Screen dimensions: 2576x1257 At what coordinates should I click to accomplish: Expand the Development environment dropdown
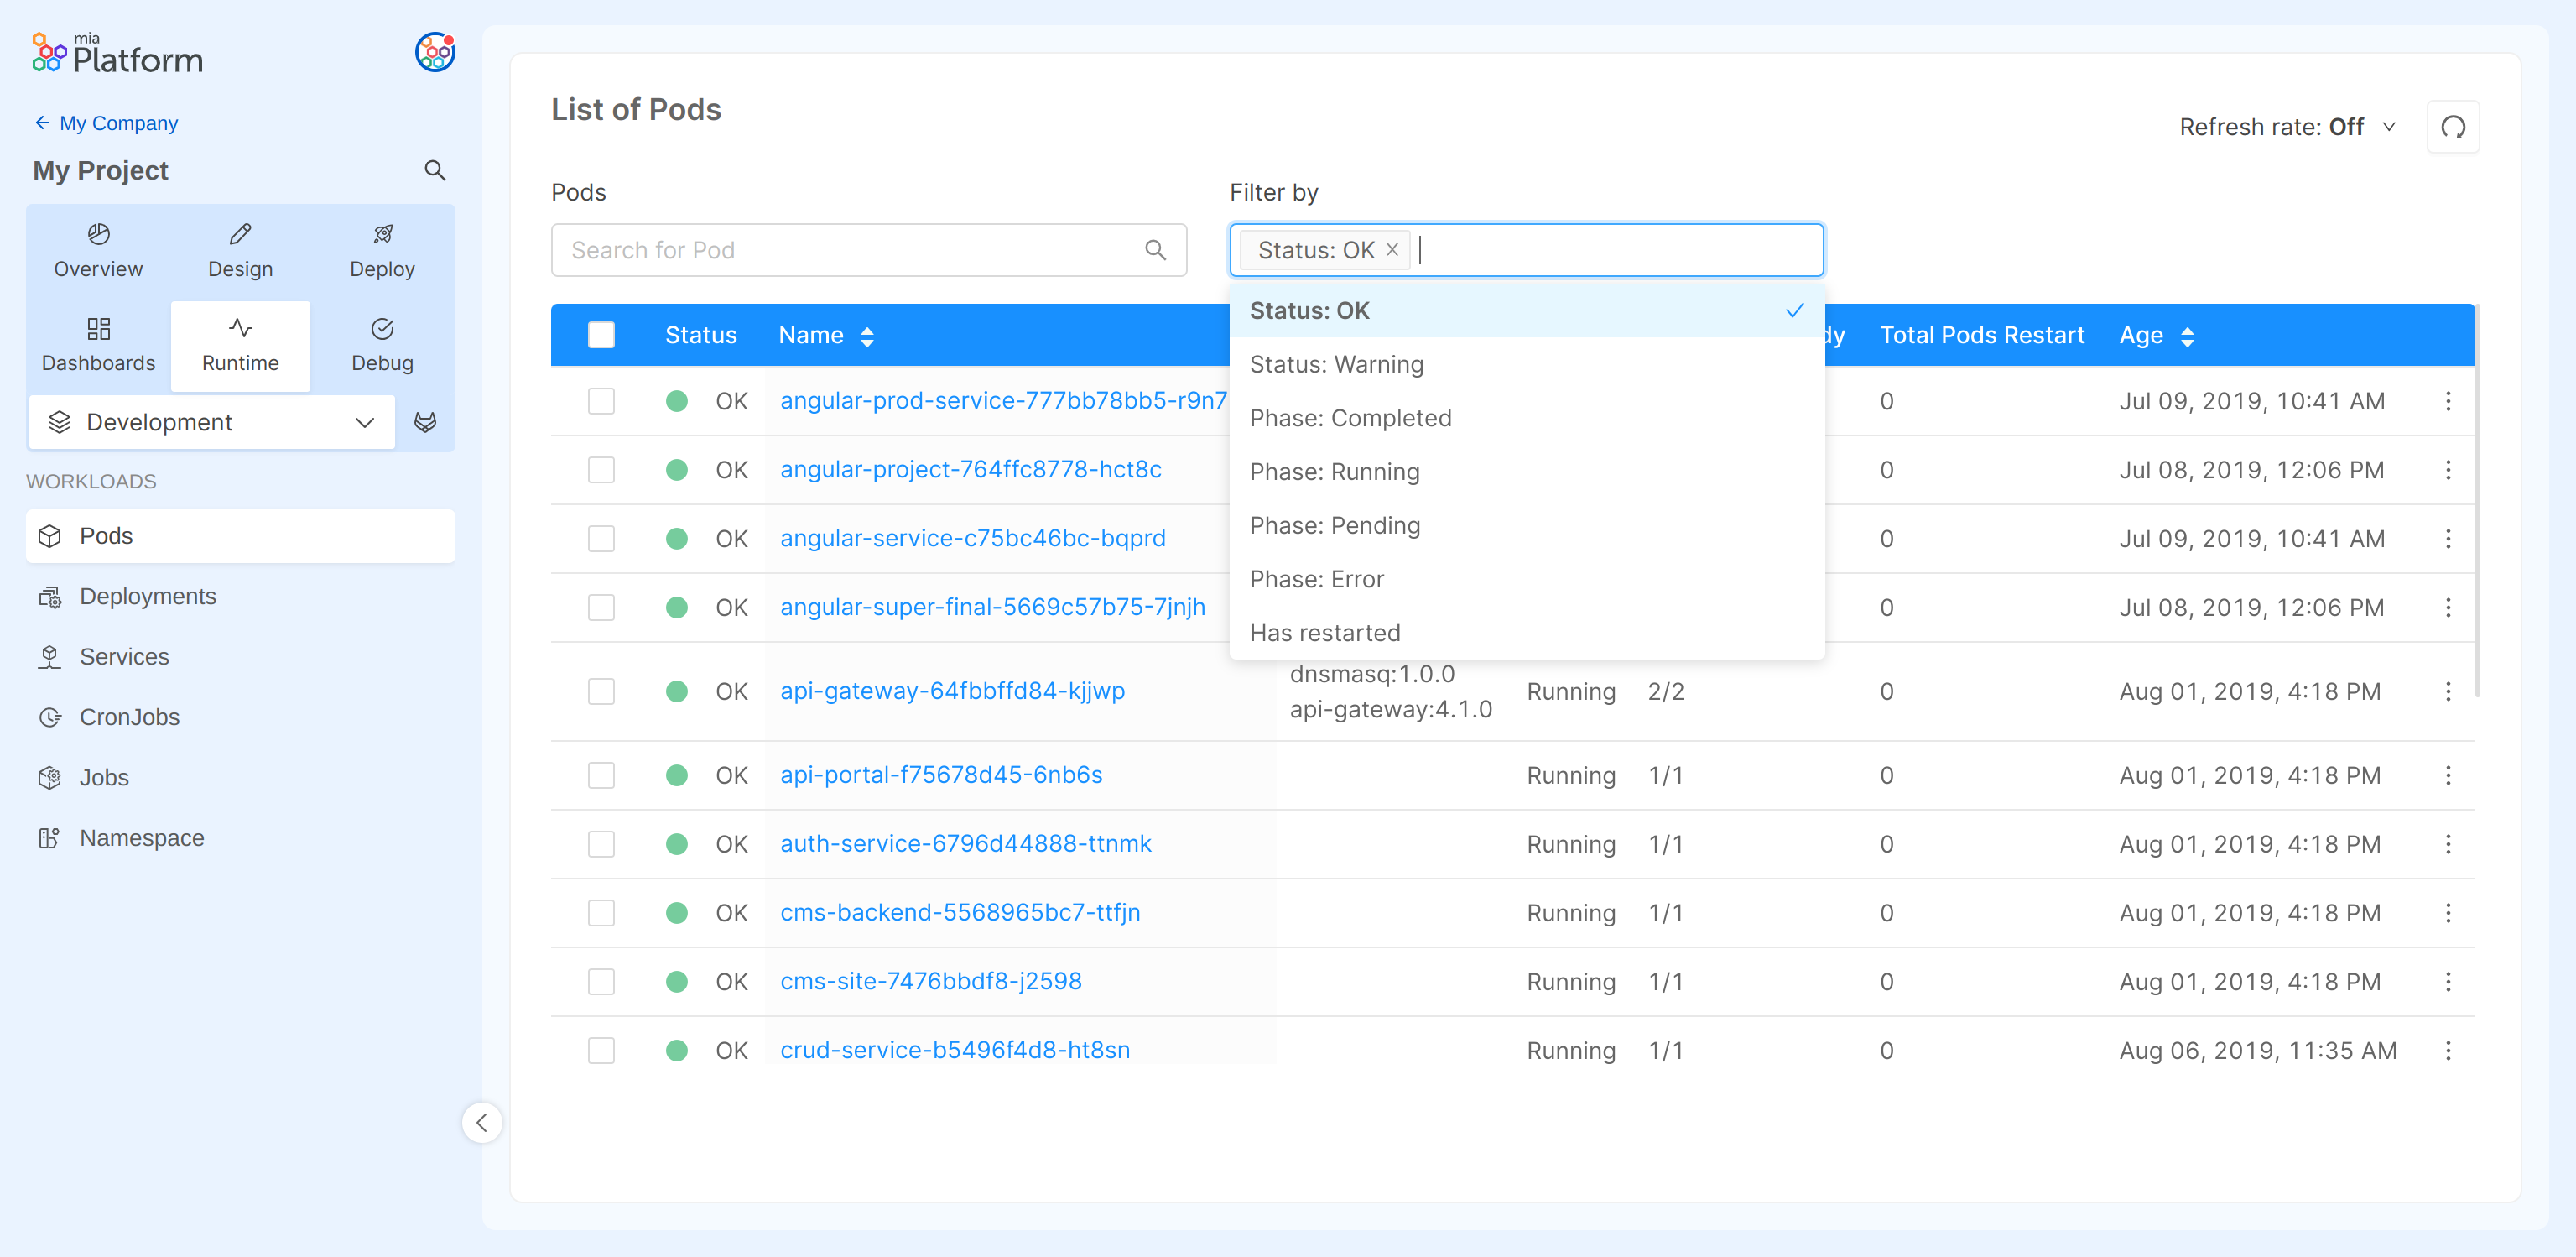point(212,422)
